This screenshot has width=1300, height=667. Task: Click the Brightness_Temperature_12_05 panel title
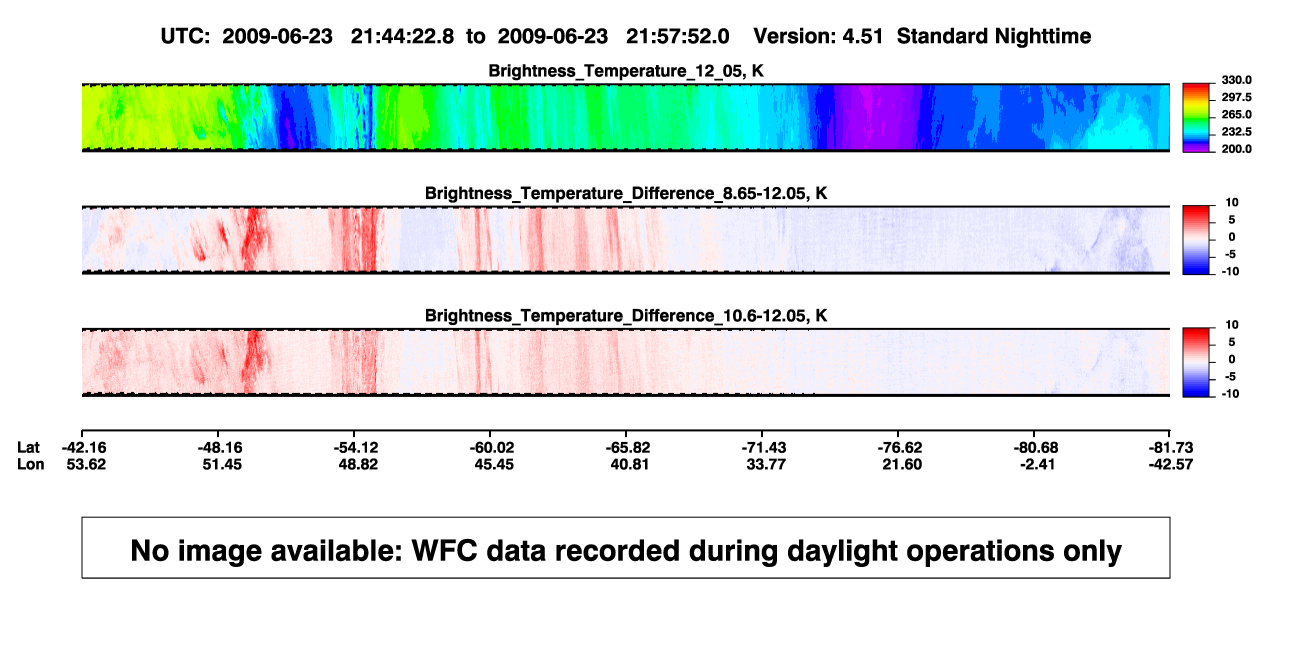[x=626, y=70]
